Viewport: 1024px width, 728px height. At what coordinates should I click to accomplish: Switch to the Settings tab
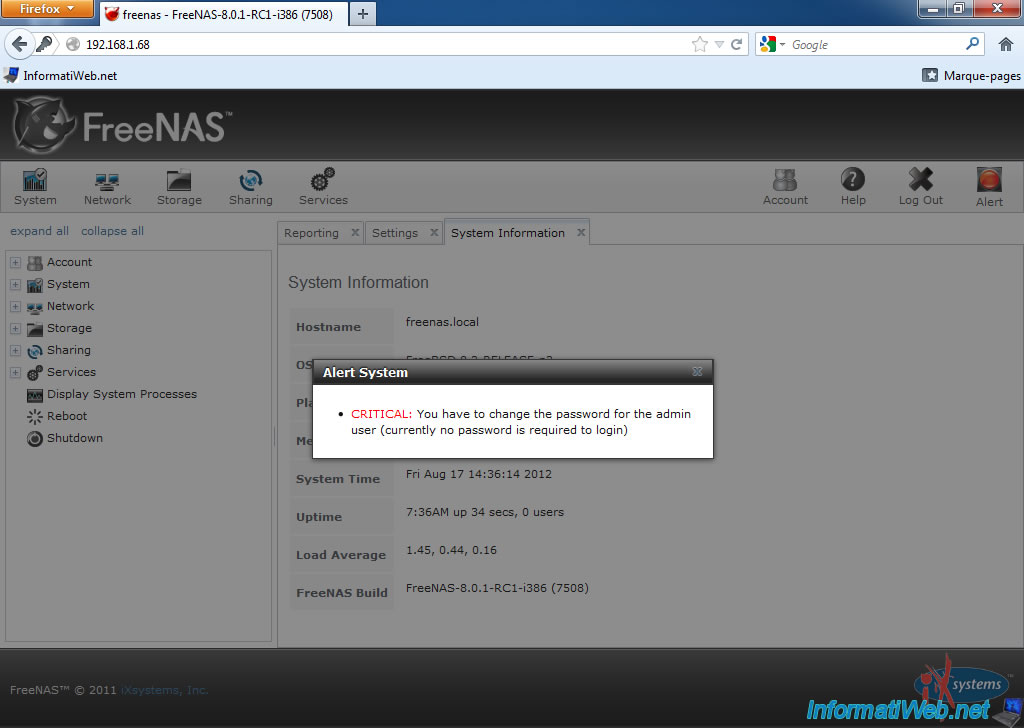tap(394, 233)
